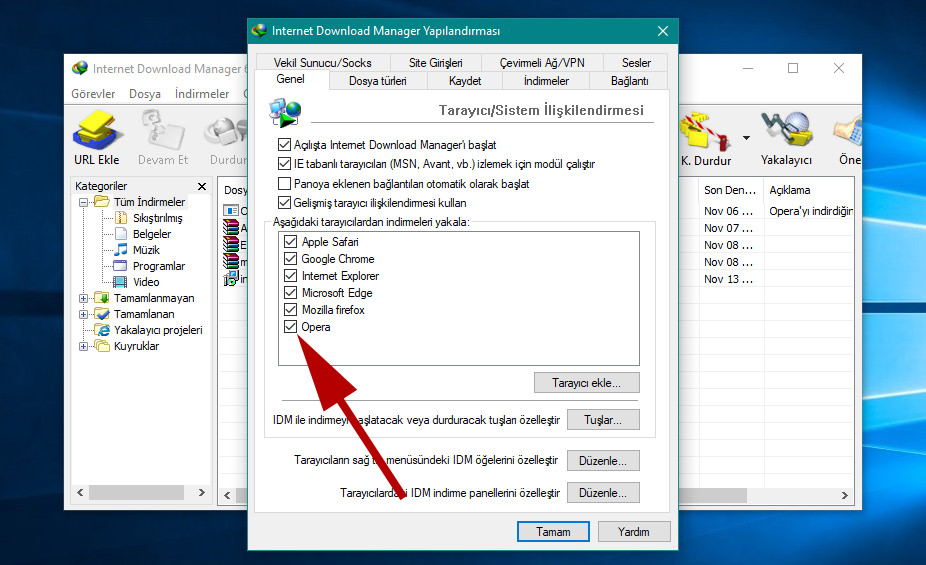The image size is (926, 565).
Task: Switch to İndirmeler tab
Action: point(546,81)
